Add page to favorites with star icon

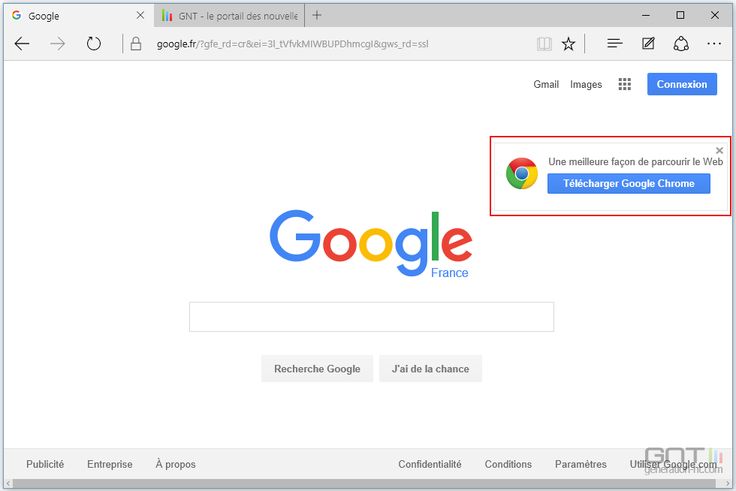(568, 44)
